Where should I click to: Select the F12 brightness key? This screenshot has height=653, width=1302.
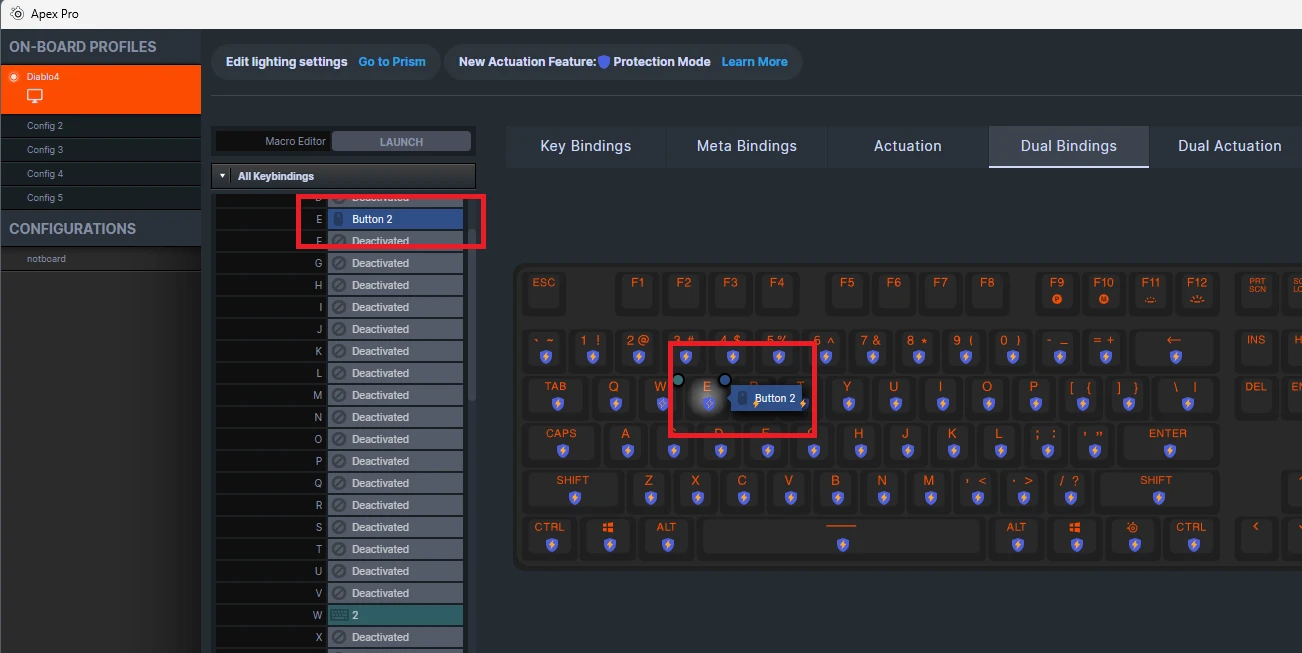coord(1198,292)
